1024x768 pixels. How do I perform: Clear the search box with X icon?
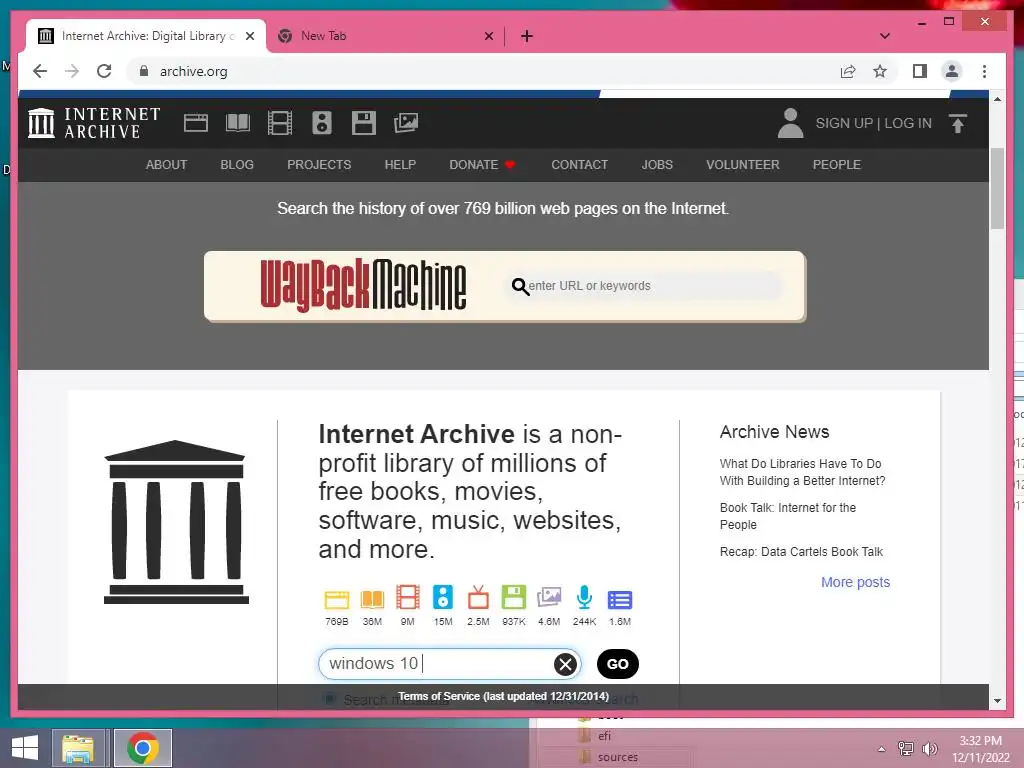[566, 664]
